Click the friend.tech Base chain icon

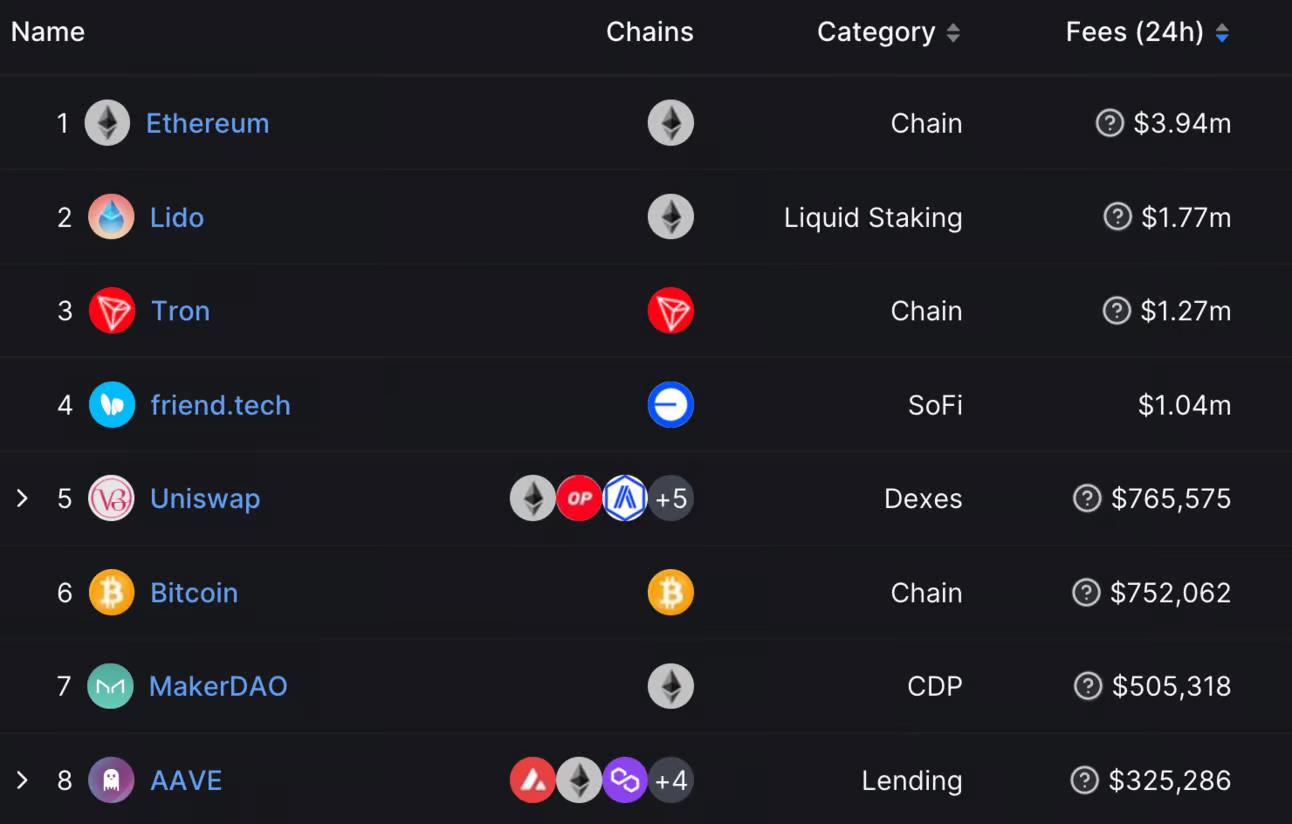[671, 405]
